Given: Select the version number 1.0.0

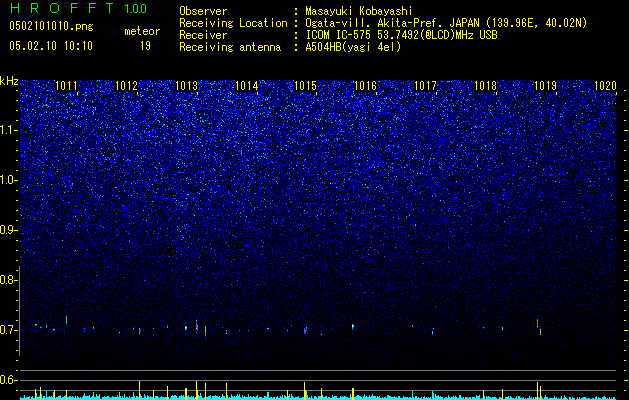Looking at the screenshot, I should tap(136, 9).
